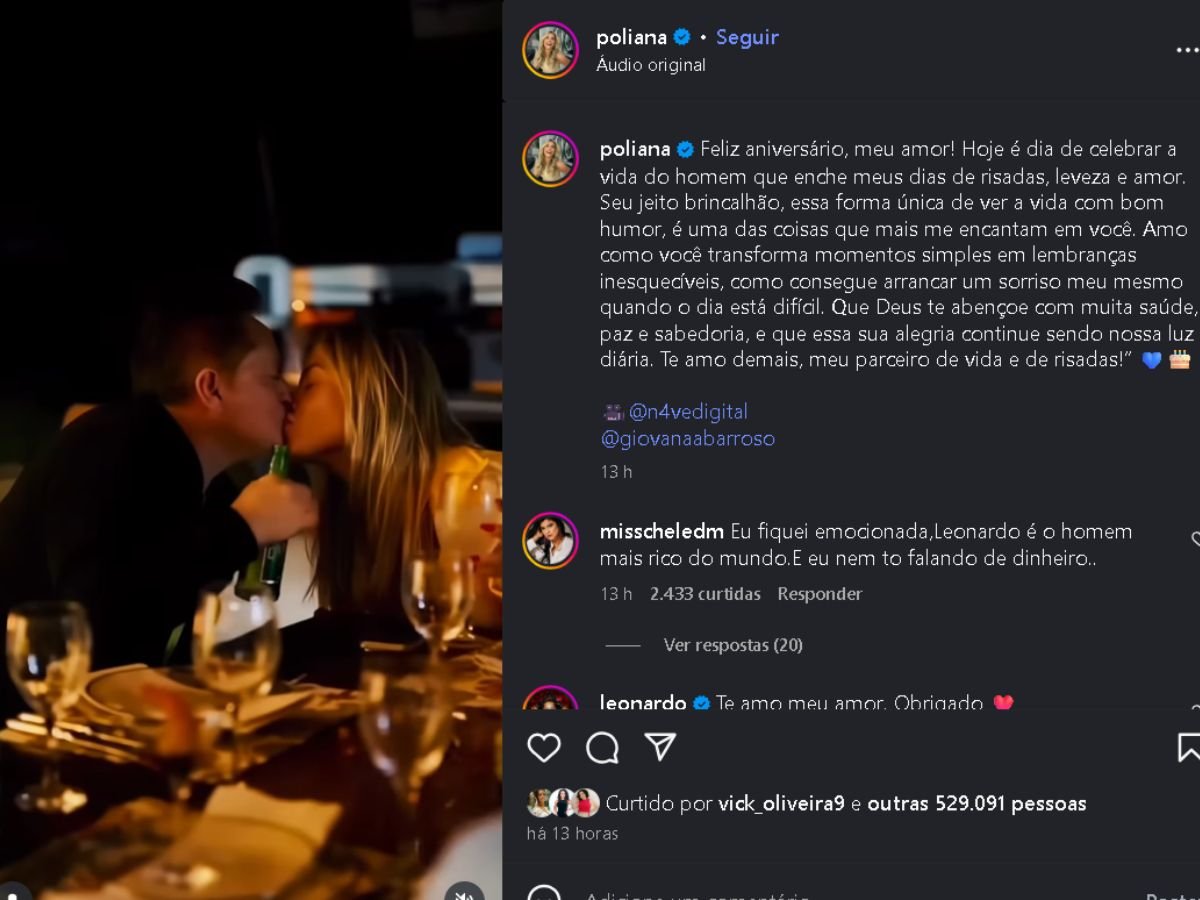Viewport: 1200px width, 900px height.
Task: Click misscheledm's avatar in the comments
Action: point(550,541)
